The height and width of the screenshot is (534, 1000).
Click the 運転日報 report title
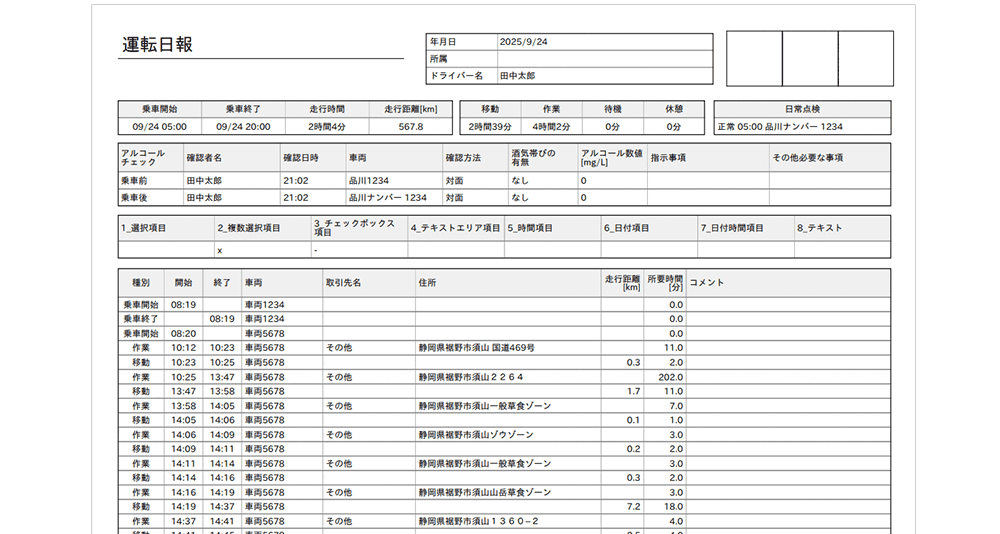pos(157,45)
